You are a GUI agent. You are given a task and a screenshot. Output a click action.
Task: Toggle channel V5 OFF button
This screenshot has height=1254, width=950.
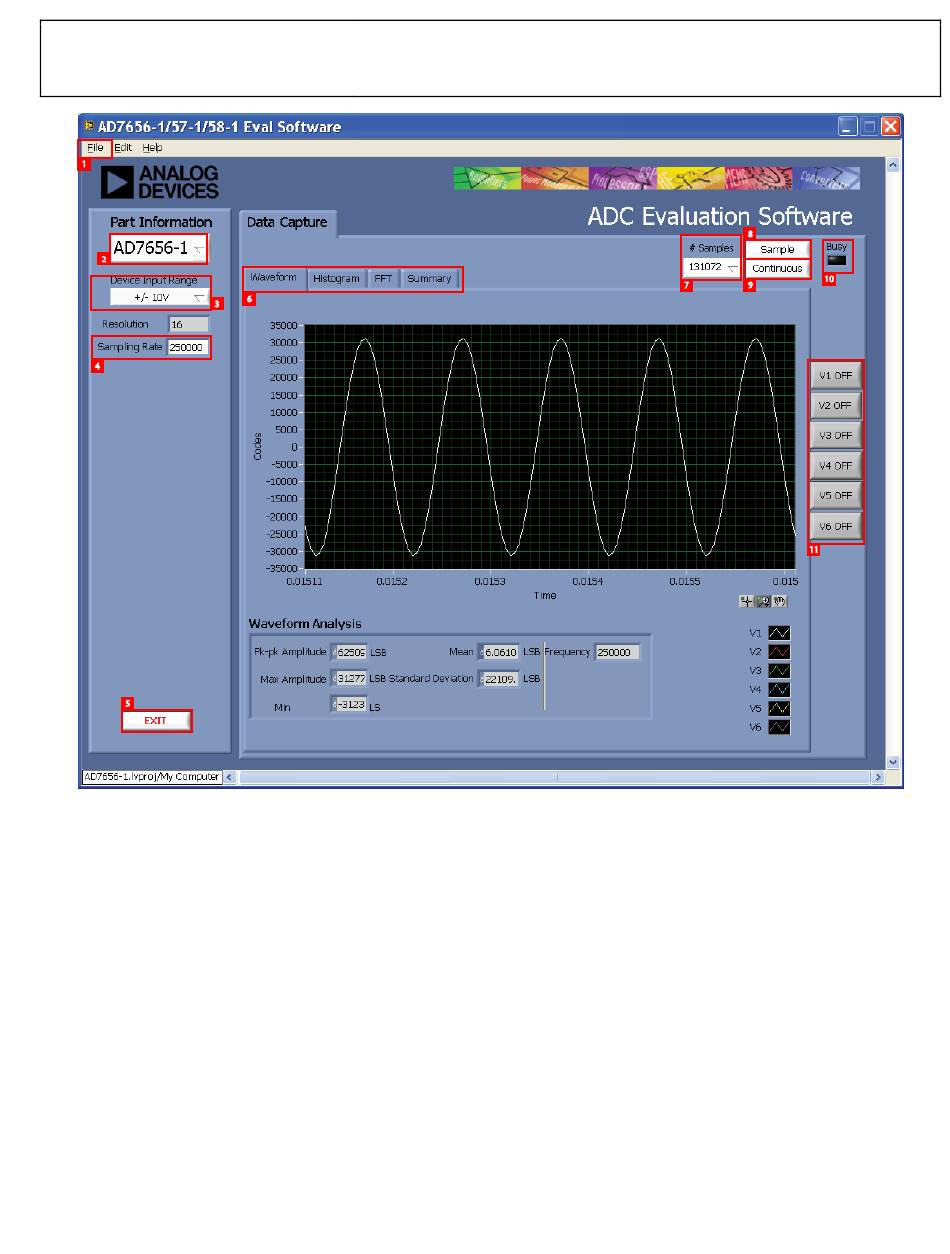(x=835, y=496)
